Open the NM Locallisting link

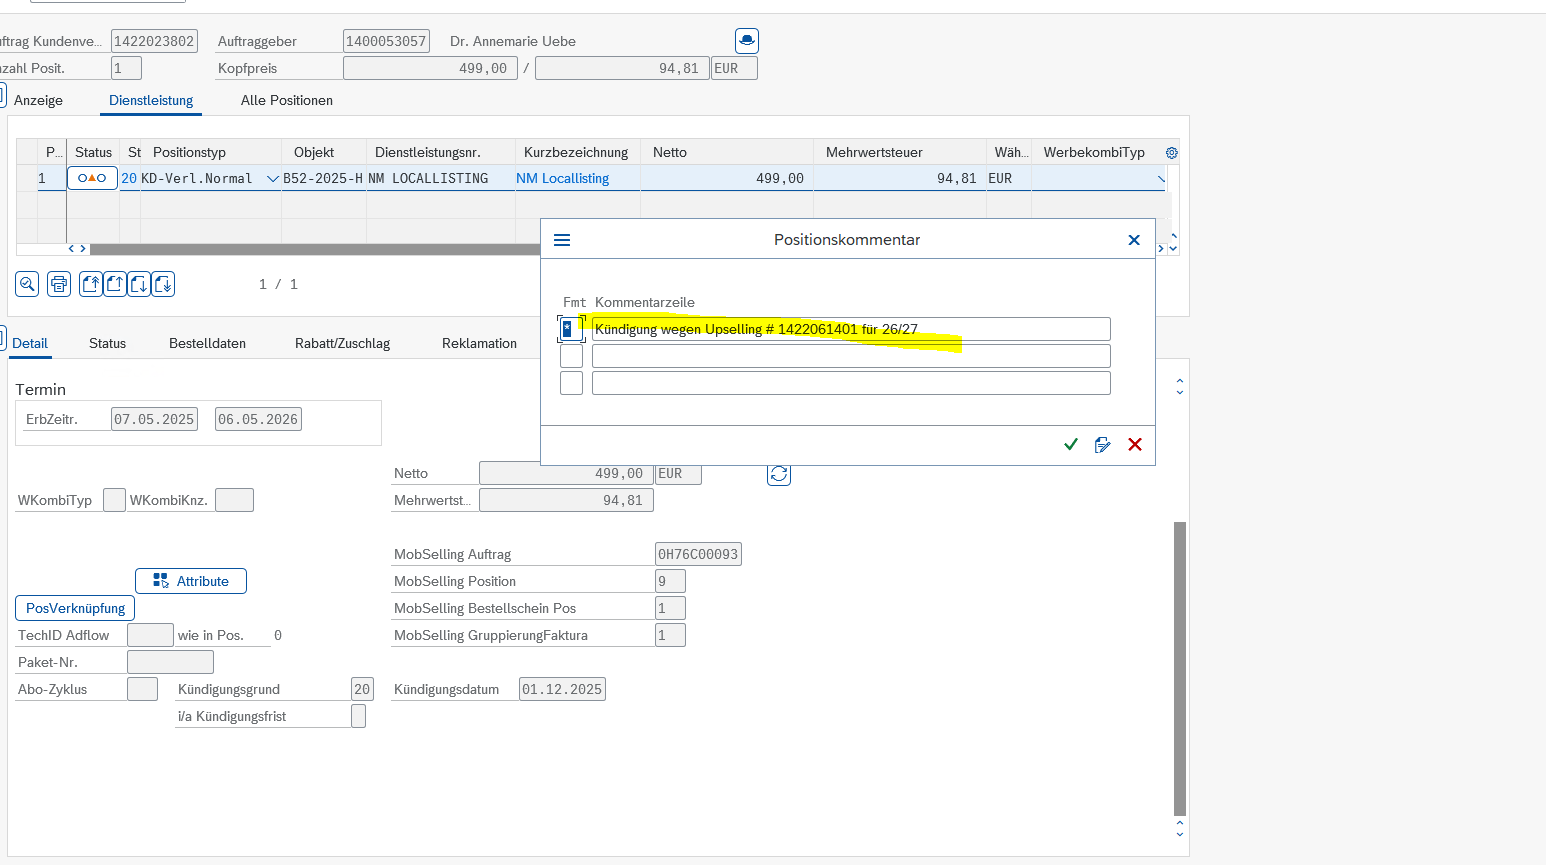562,178
